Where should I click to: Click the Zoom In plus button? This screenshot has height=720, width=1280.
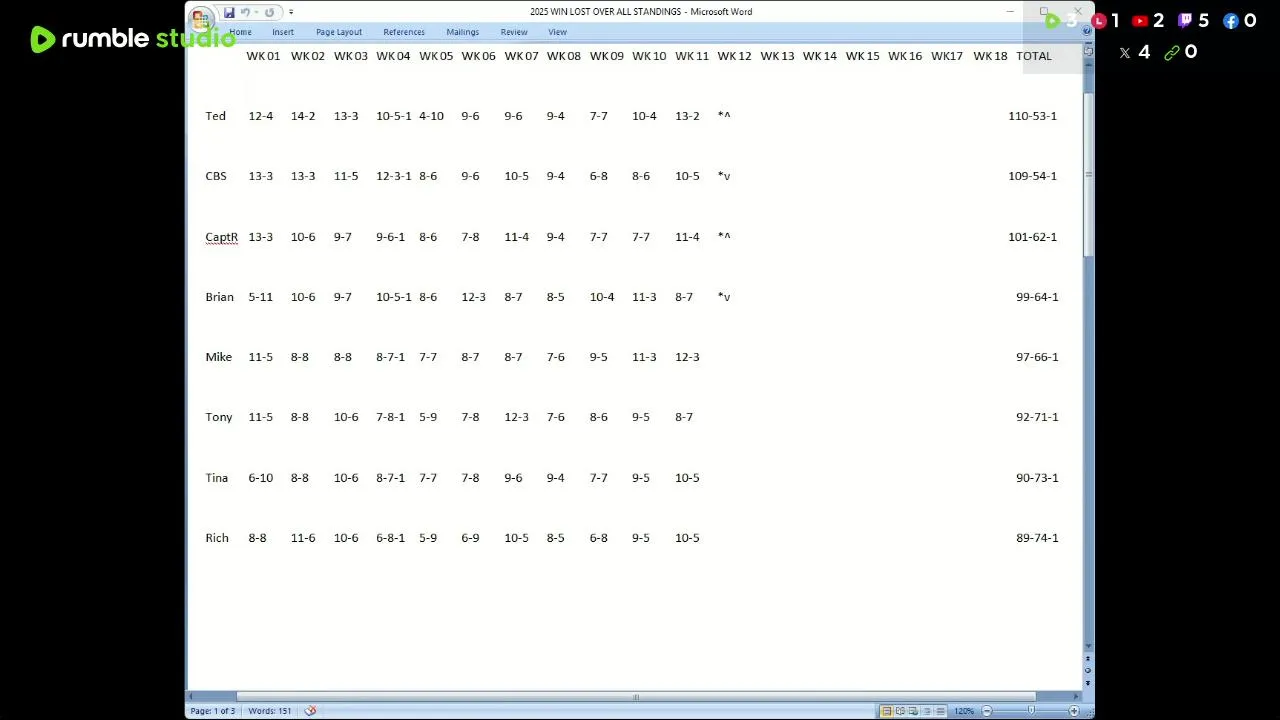click(1074, 711)
